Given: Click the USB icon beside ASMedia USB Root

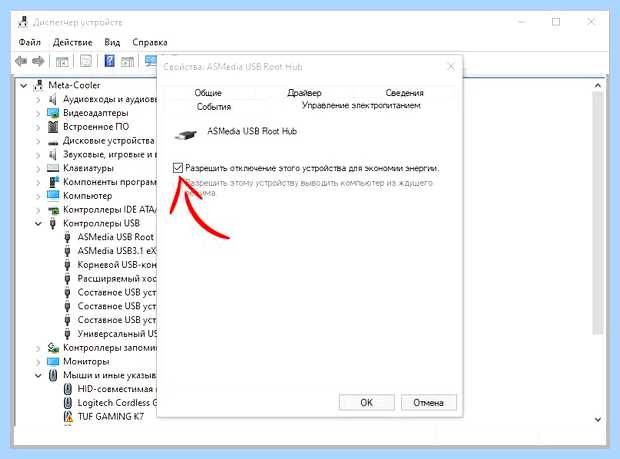Looking at the screenshot, I should pyautogui.click(x=67, y=237).
